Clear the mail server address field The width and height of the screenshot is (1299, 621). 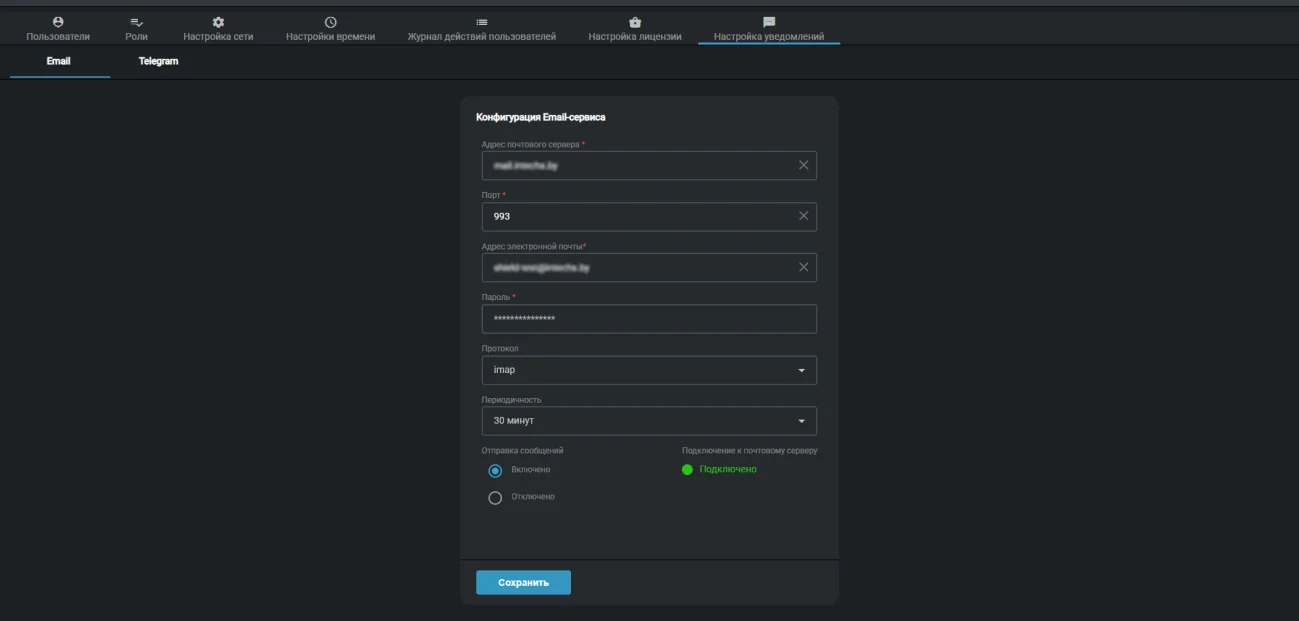pyautogui.click(x=803, y=165)
